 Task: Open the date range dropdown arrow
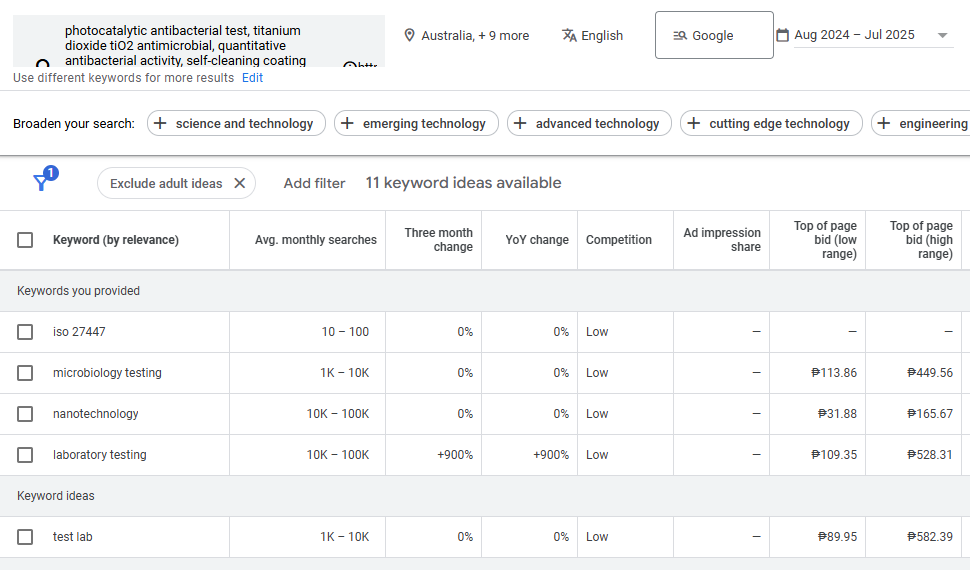(942, 36)
